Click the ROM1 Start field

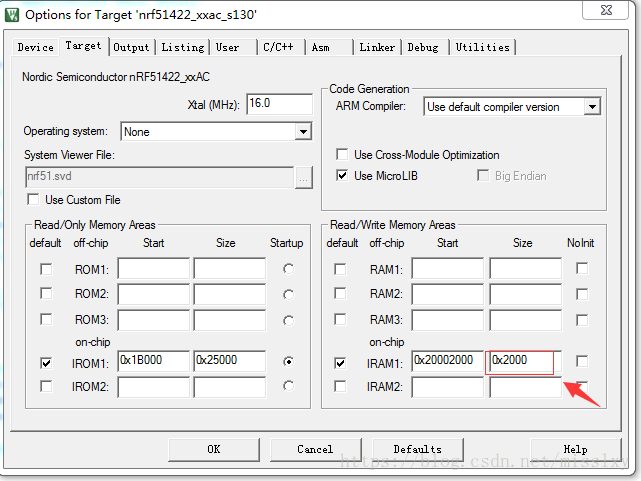coord(154,268)
